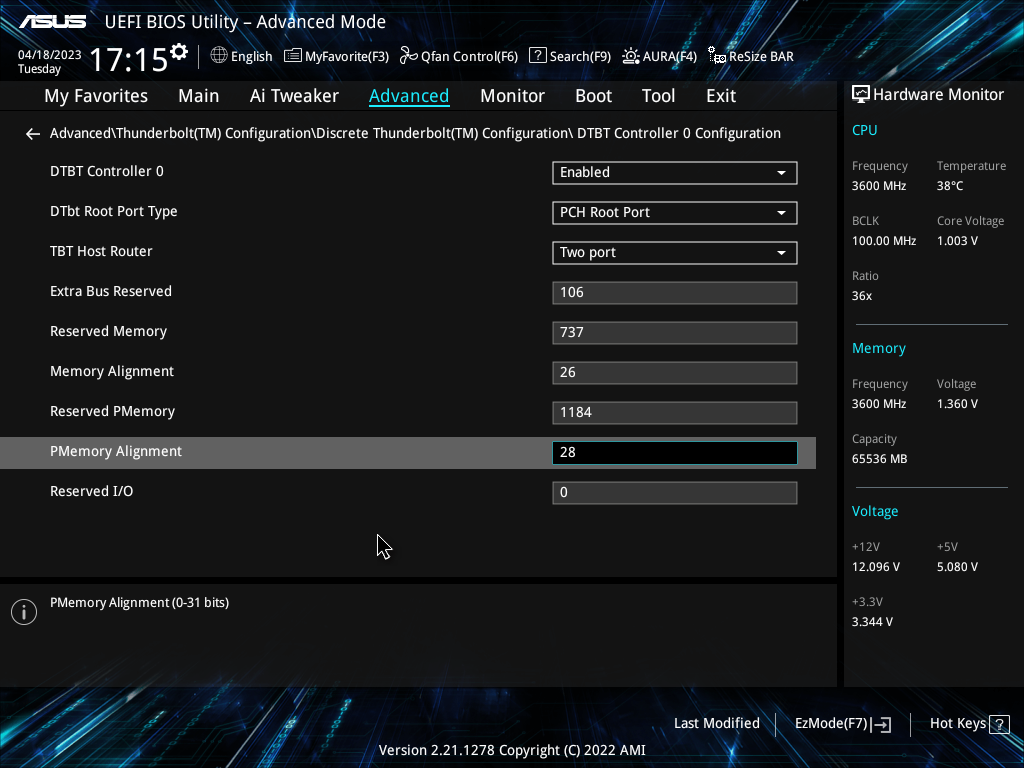Screen dimensions: 1024x768
Task: Select the Reserved Memory label
Action: point(108,332)
